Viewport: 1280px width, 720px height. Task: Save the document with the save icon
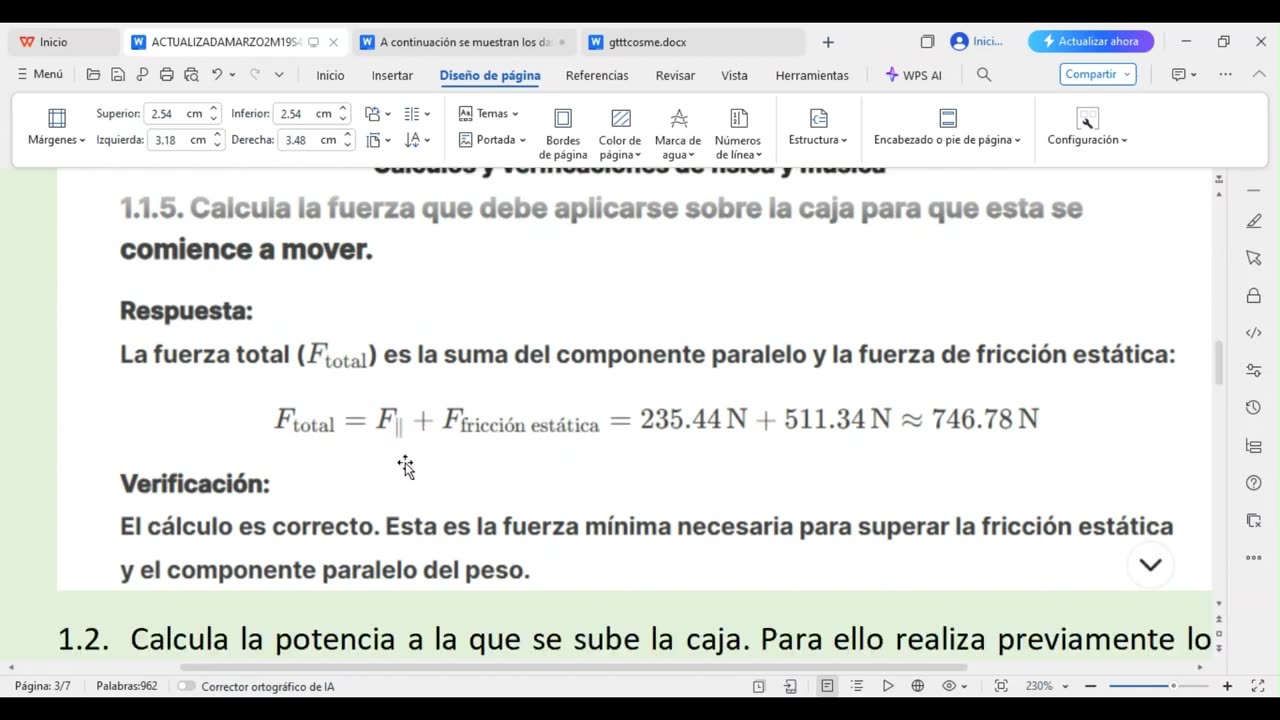118,75
